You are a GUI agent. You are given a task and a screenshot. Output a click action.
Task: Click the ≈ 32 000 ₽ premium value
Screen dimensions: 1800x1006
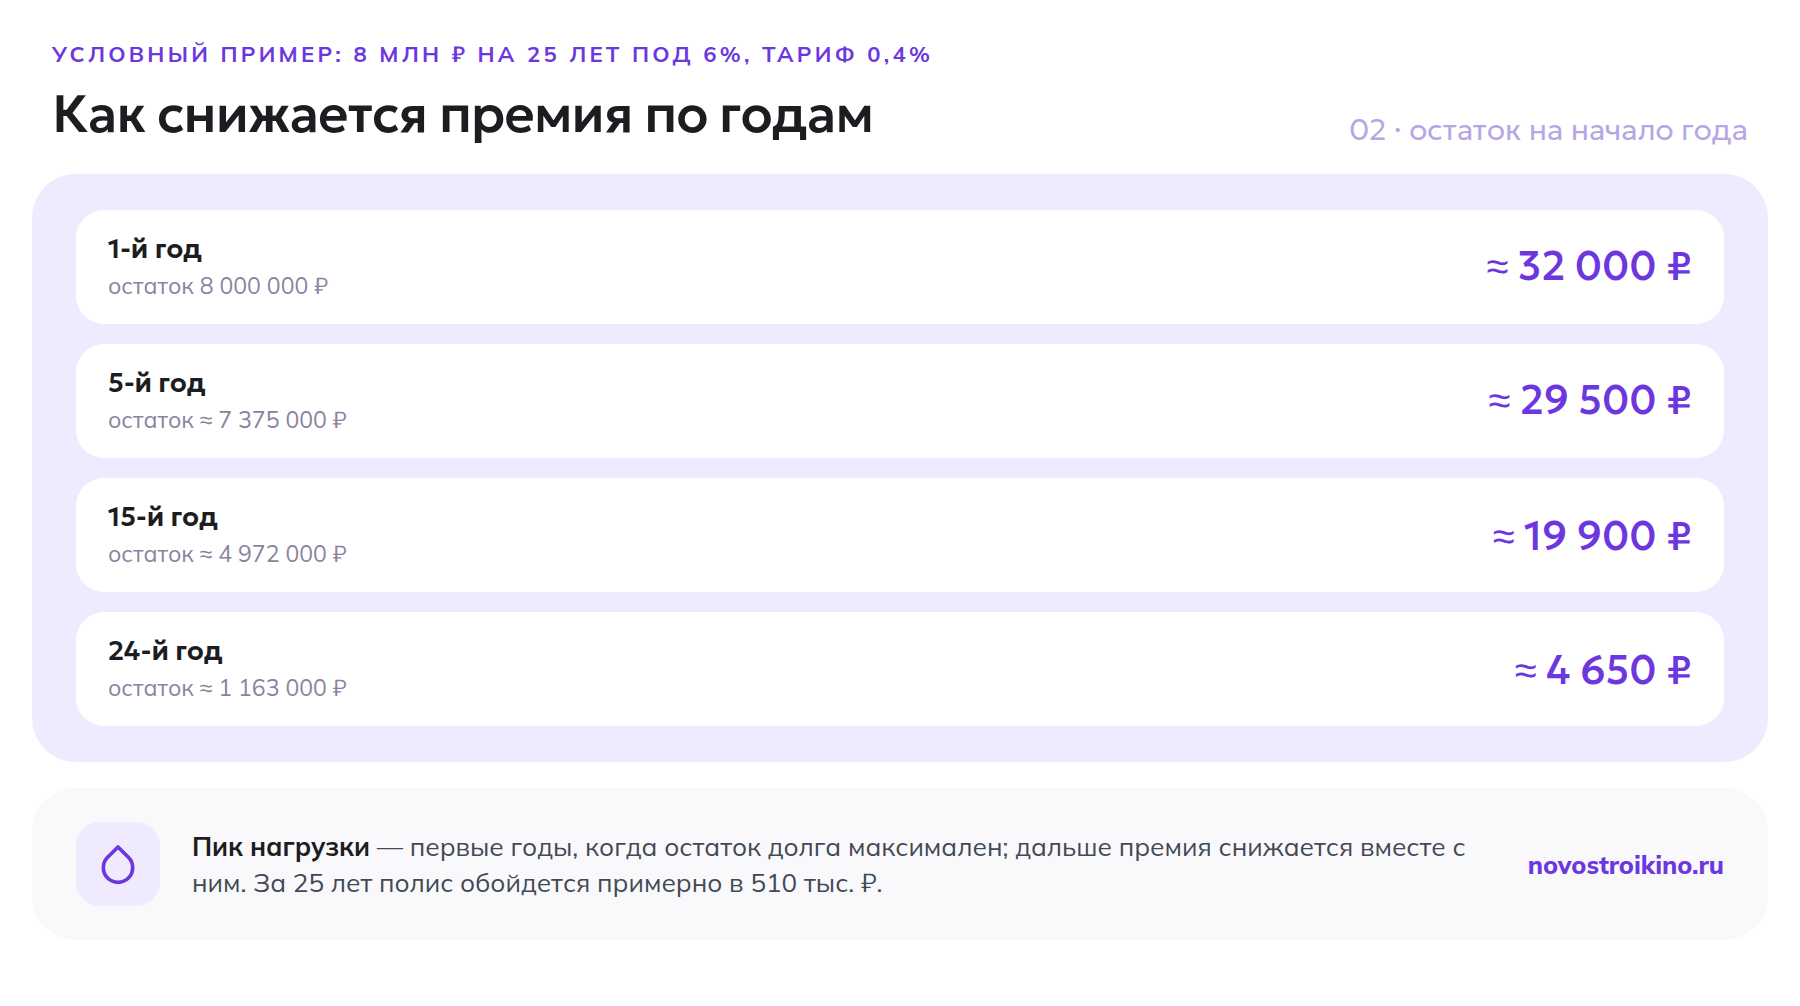1588,266
